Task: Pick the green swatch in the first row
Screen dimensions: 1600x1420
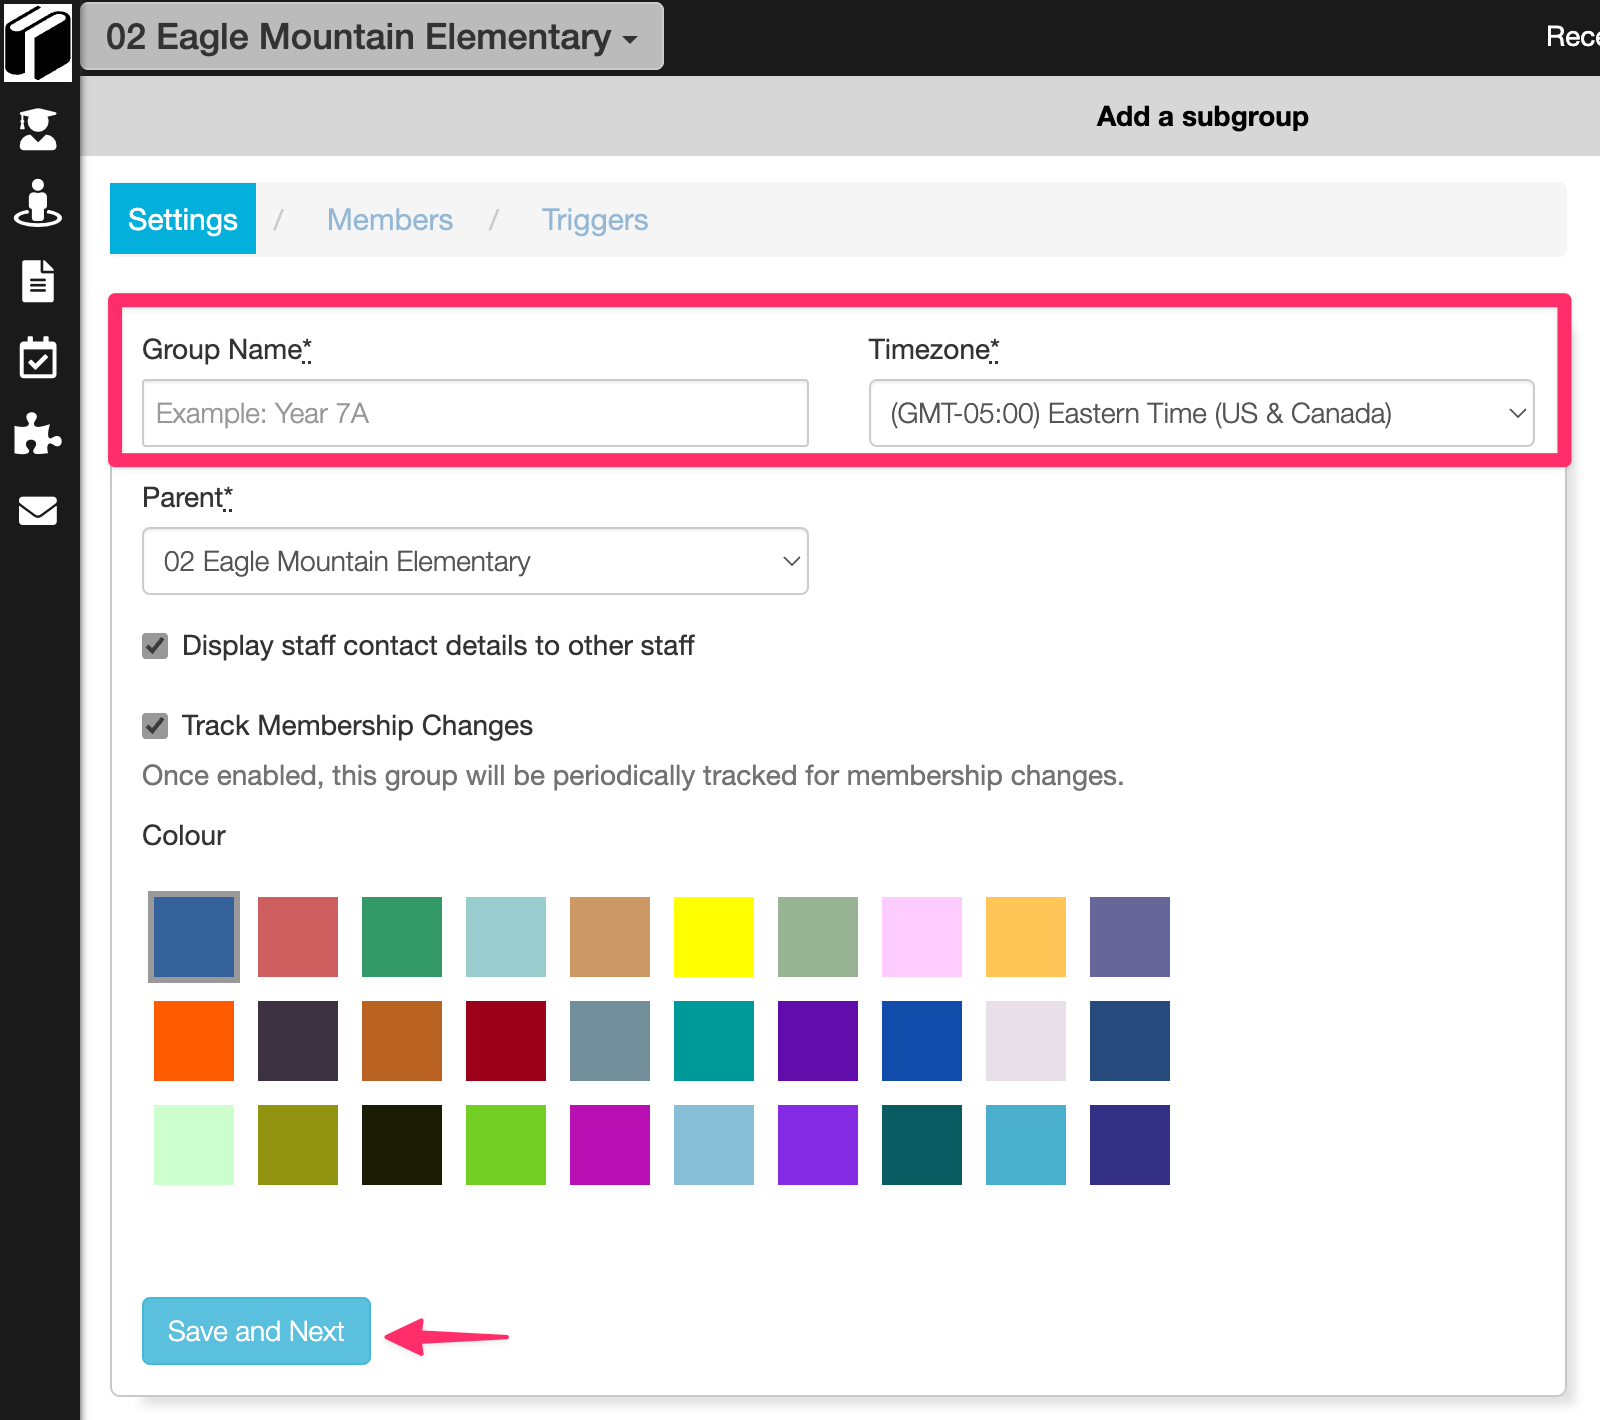Action: [402, 937]
